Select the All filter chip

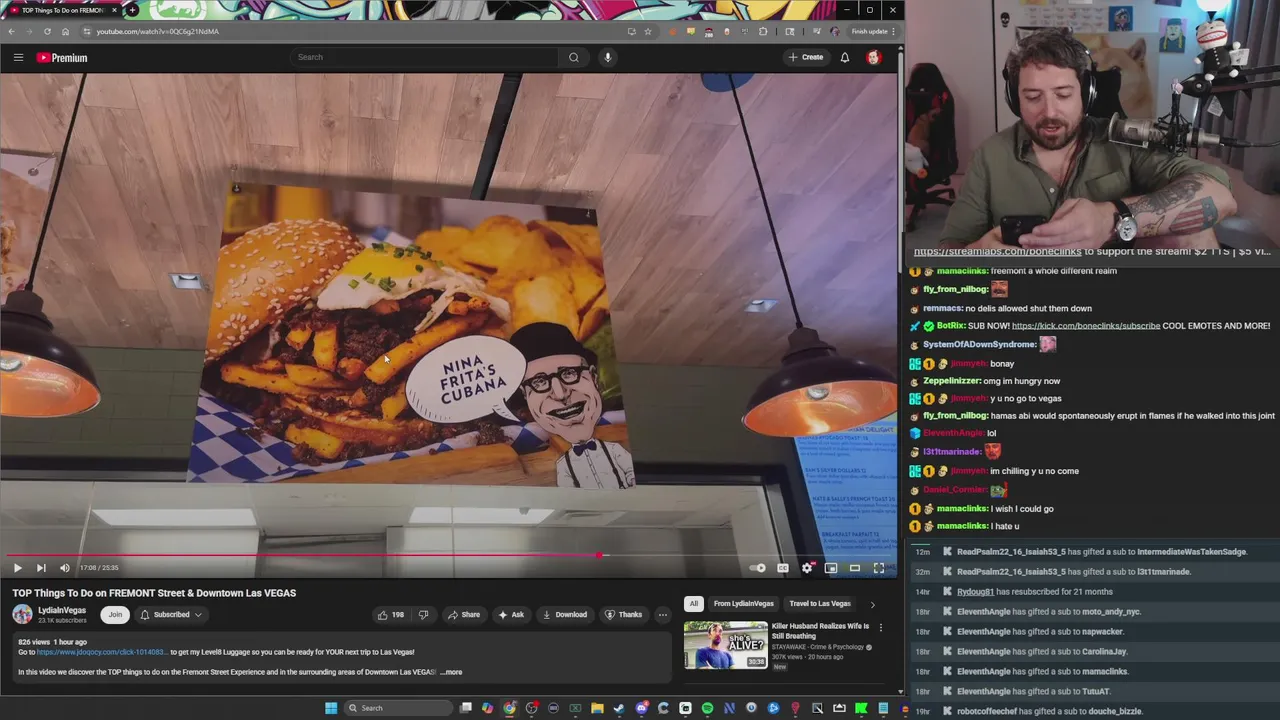click(x=693, y=604)
